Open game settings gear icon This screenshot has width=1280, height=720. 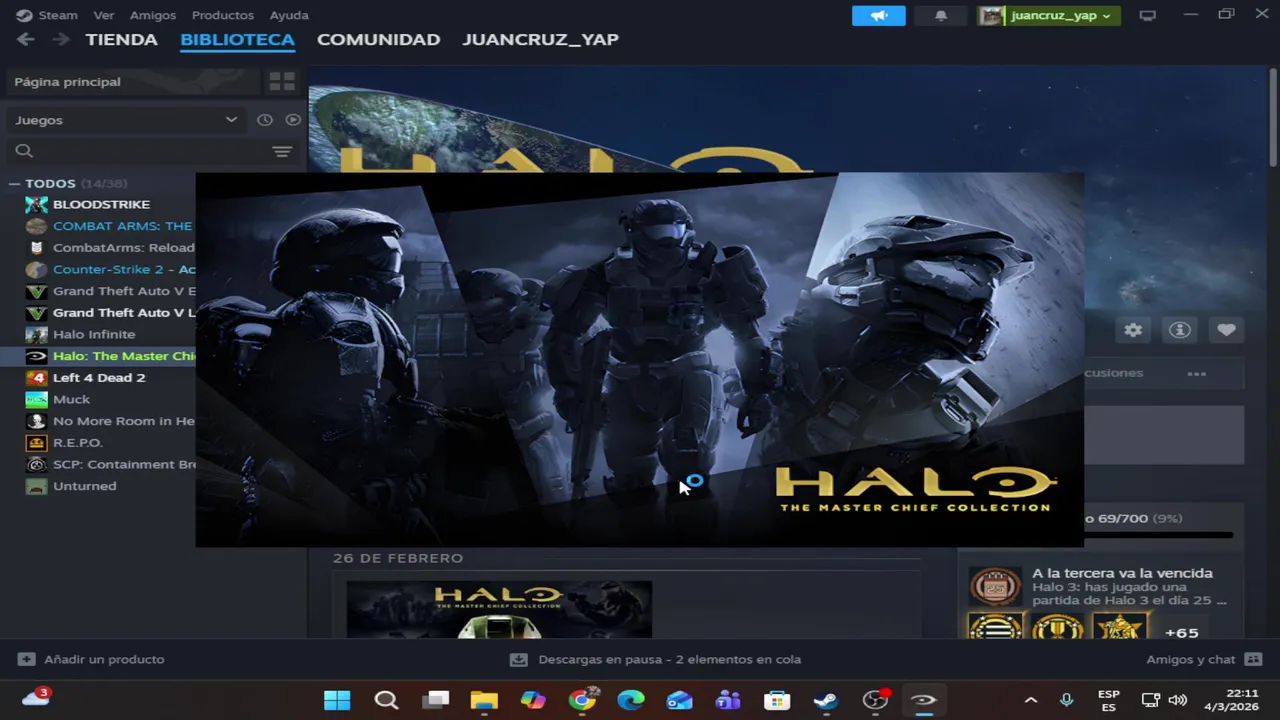click(x=1133, y=330)
